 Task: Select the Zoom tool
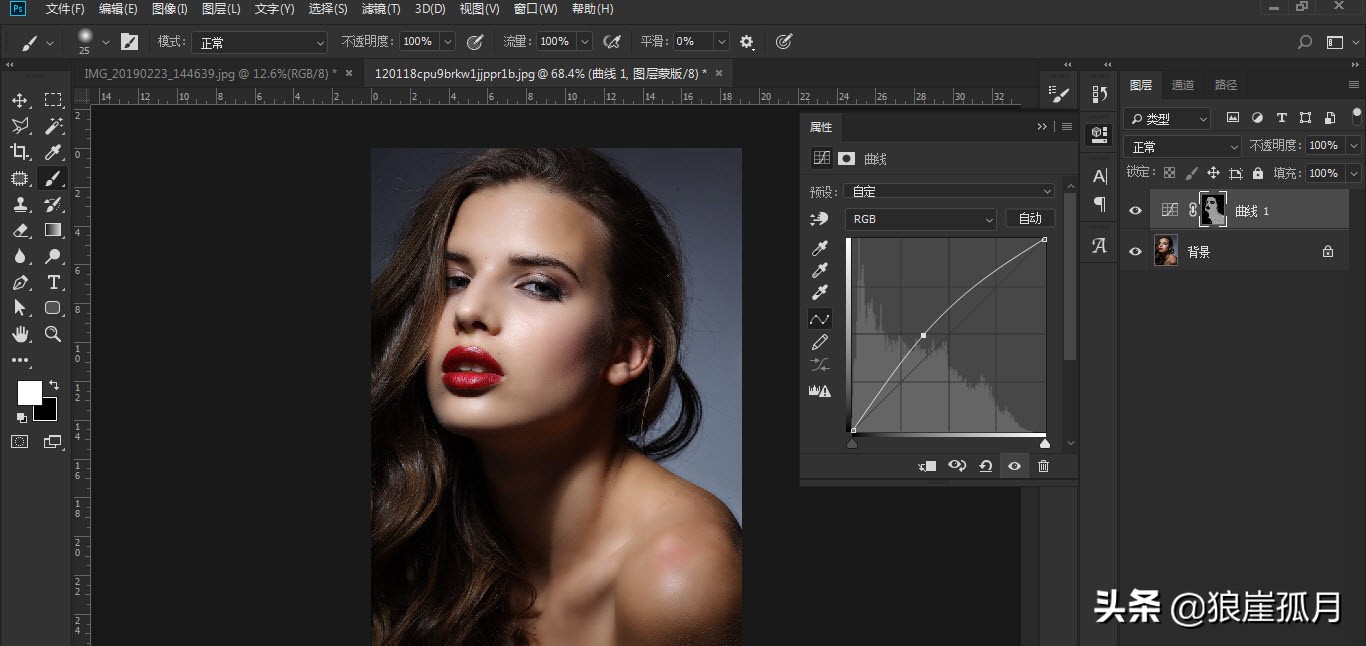pyautogui.click(x=53, y=334)
